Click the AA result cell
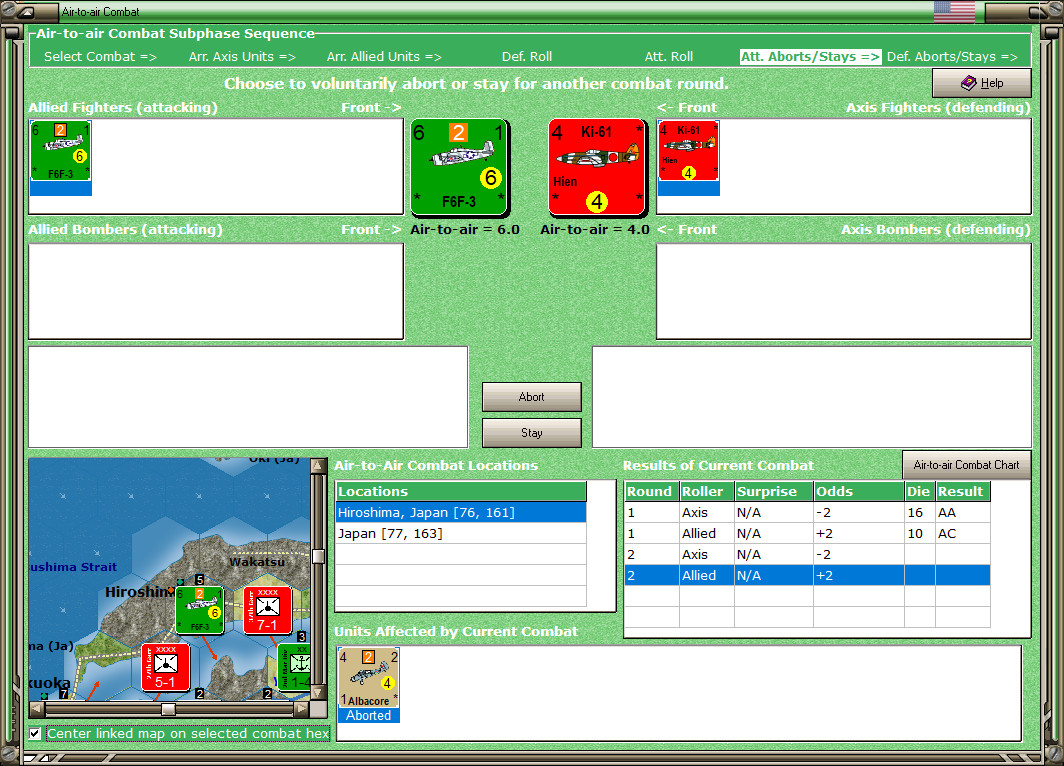Viewport: 1064px width, 766px height. [x=962, y=512]
